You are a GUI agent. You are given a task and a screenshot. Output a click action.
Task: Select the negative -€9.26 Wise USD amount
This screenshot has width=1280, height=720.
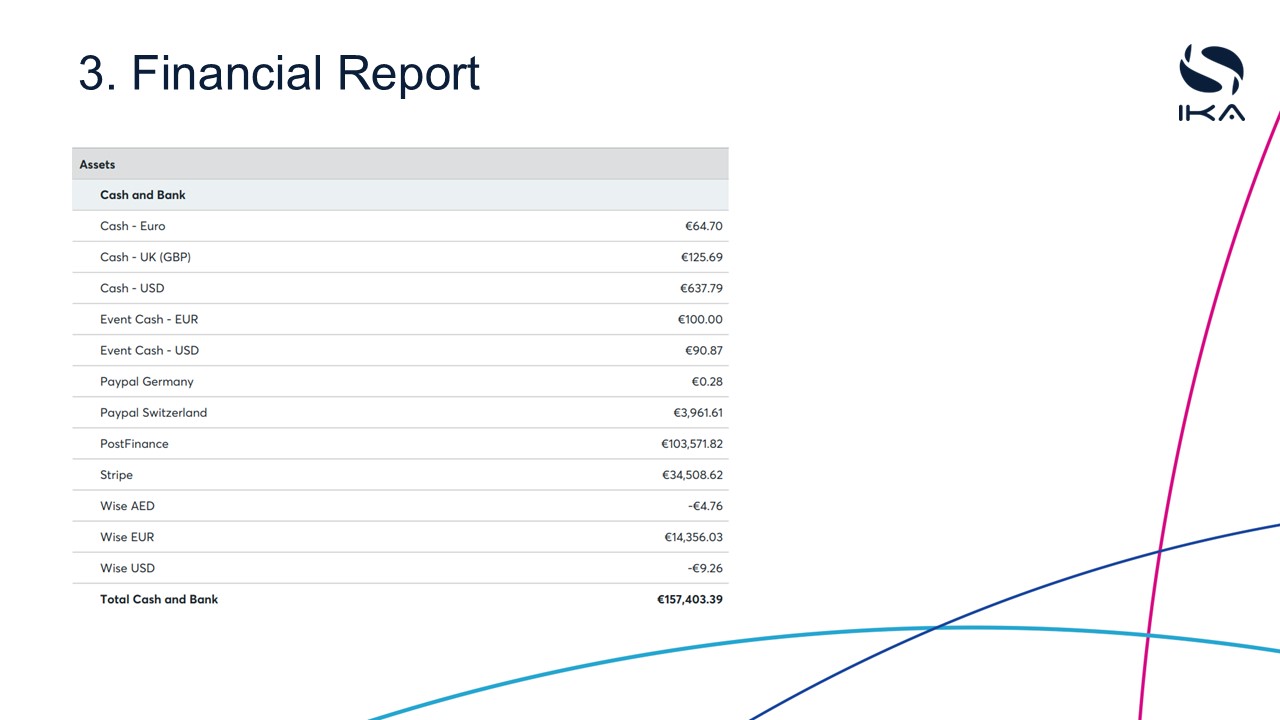[x=704, y=568]
